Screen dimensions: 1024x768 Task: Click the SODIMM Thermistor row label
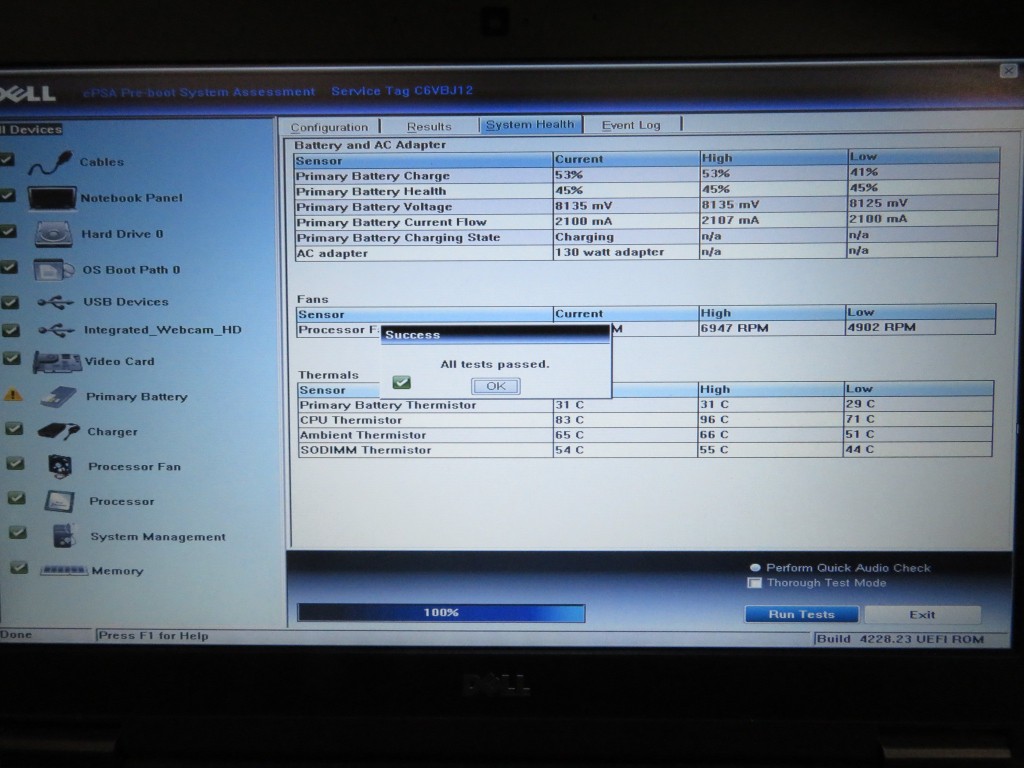[x=366, y=450]
